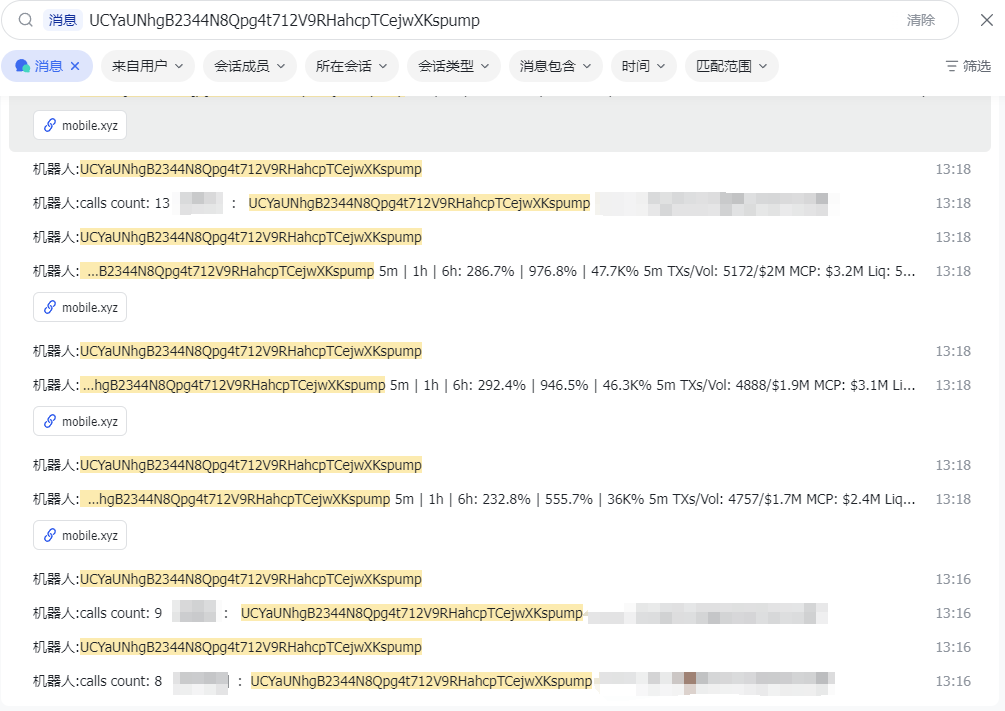Viewport: 1005px width, 711px height.
Task: Open the calls count: 9 message
Action: point(502,613)
